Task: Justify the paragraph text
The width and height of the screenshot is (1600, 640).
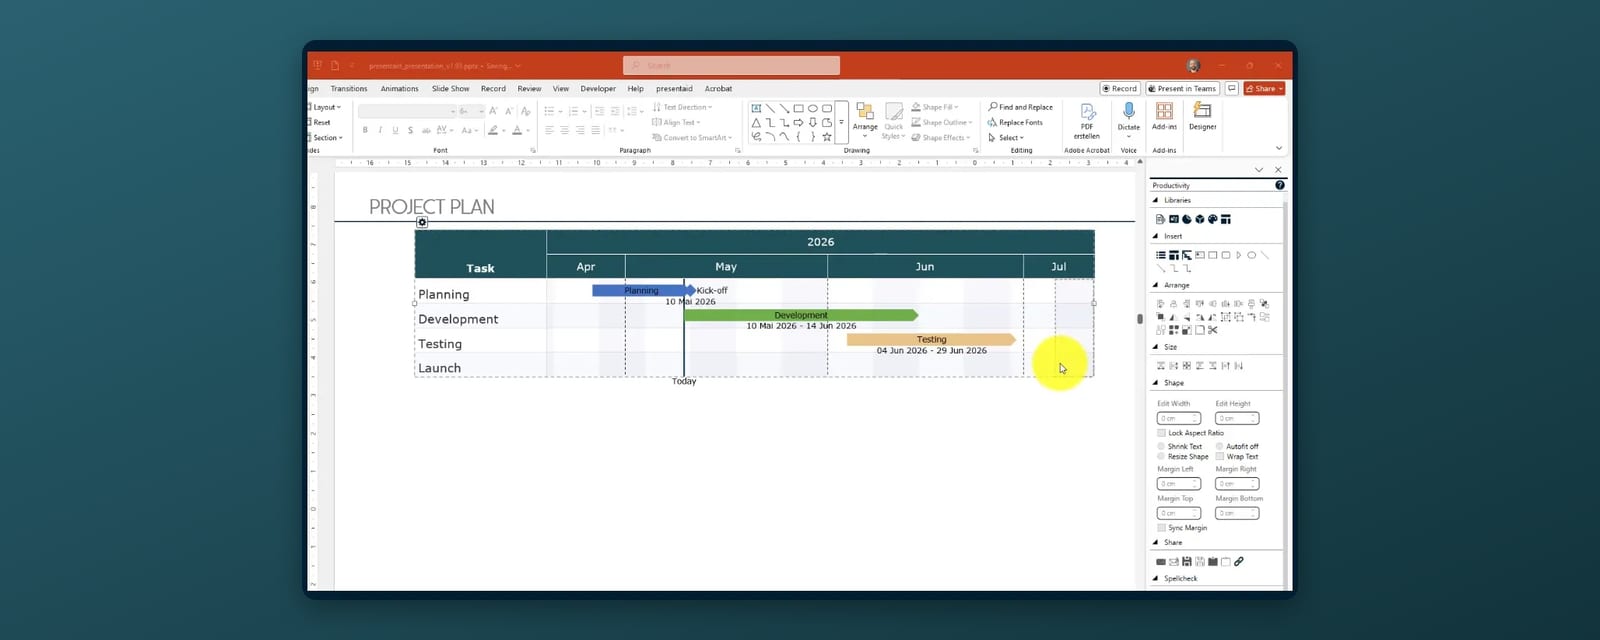Action: pyautogui.click(x=595, y=130)
